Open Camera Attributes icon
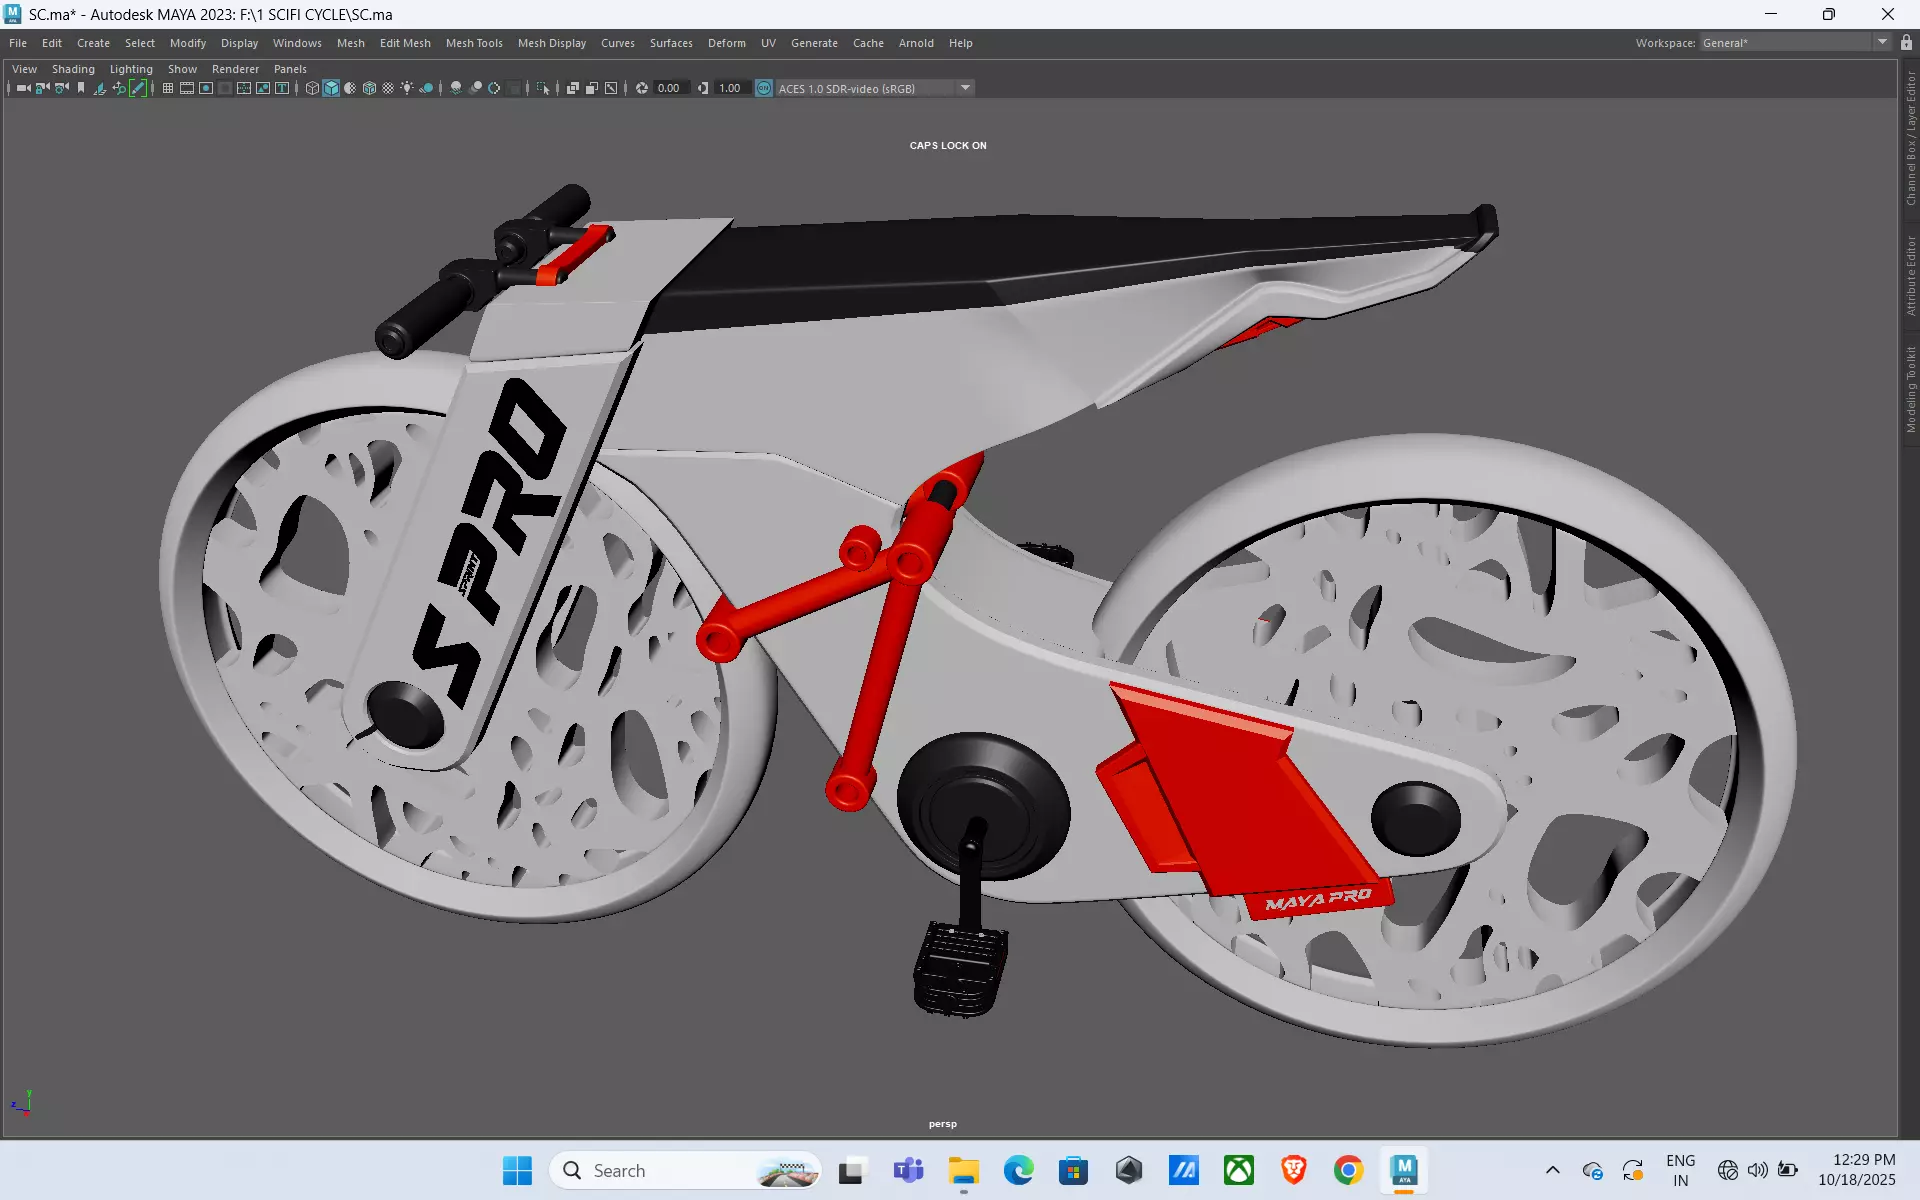The height and width of the screenshot is (1200, 1920). (x=61, y=88)
